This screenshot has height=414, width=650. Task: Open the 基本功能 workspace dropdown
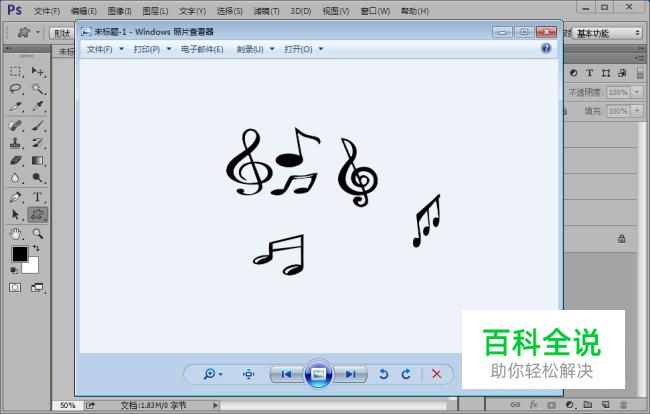coord(608,33)
